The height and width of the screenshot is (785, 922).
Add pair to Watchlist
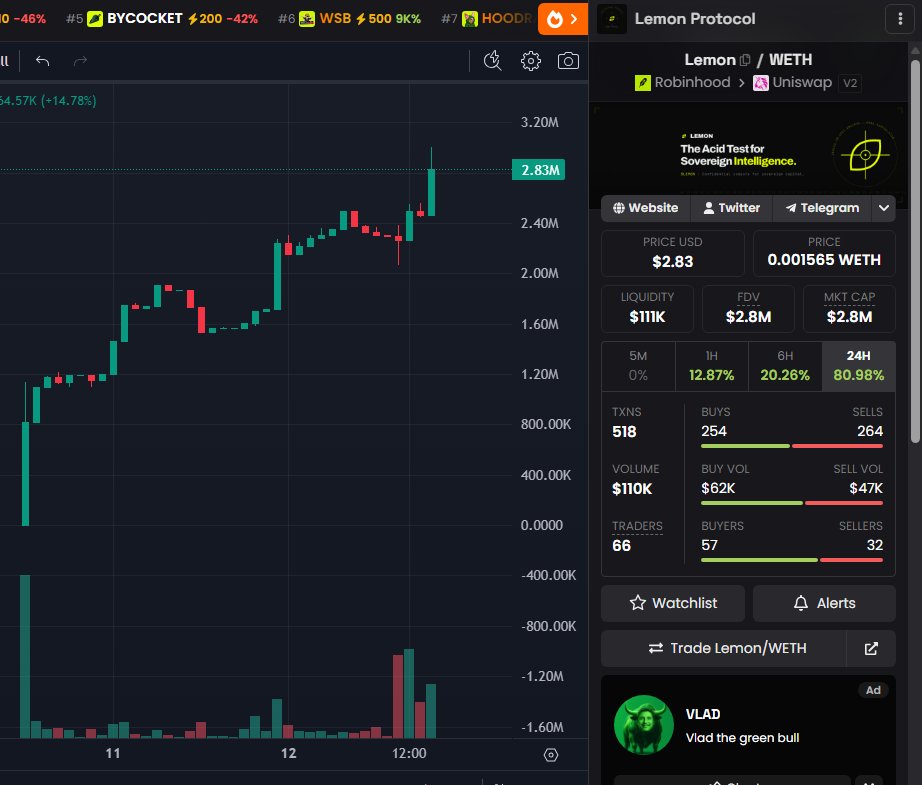673,603
